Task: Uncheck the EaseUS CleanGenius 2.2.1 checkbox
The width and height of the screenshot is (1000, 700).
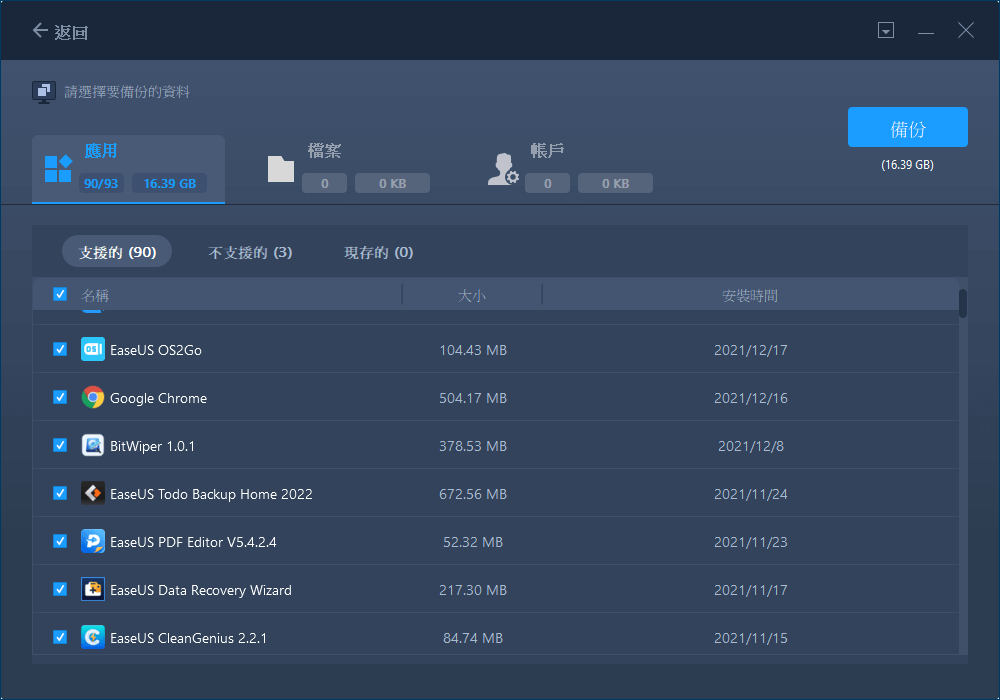Action: pyautogui.click(x=60, y=637)
